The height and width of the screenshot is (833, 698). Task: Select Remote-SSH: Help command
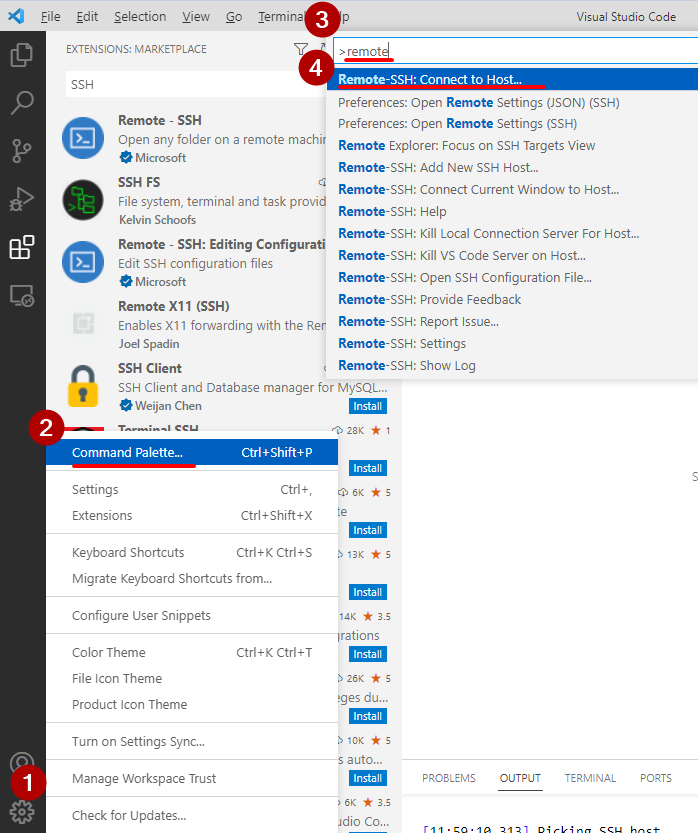512,211
